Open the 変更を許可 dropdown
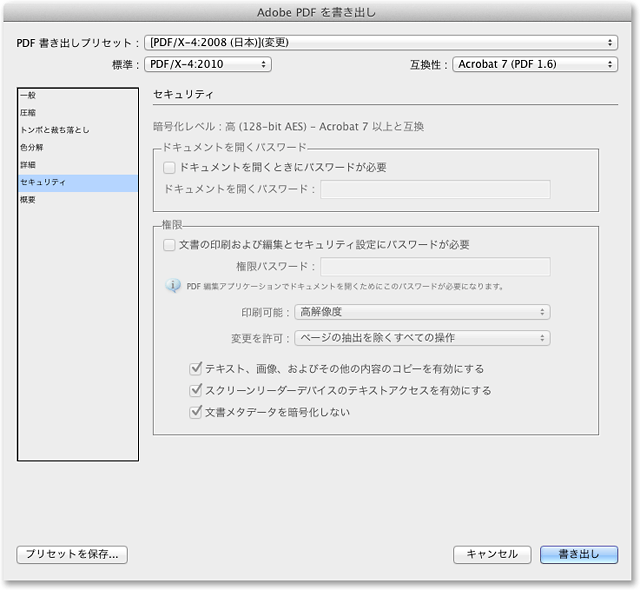 423,338
